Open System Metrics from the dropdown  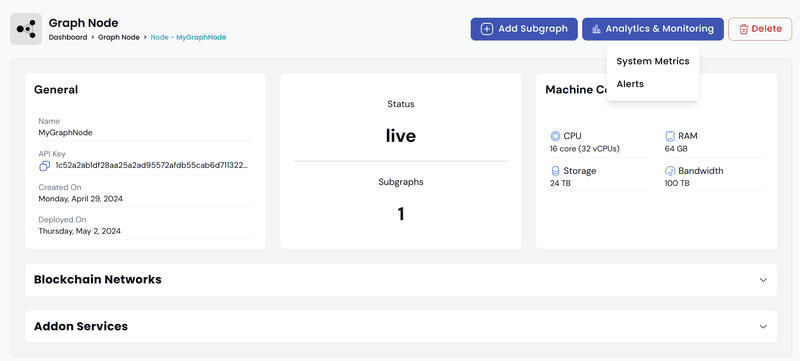pos(653,61)
